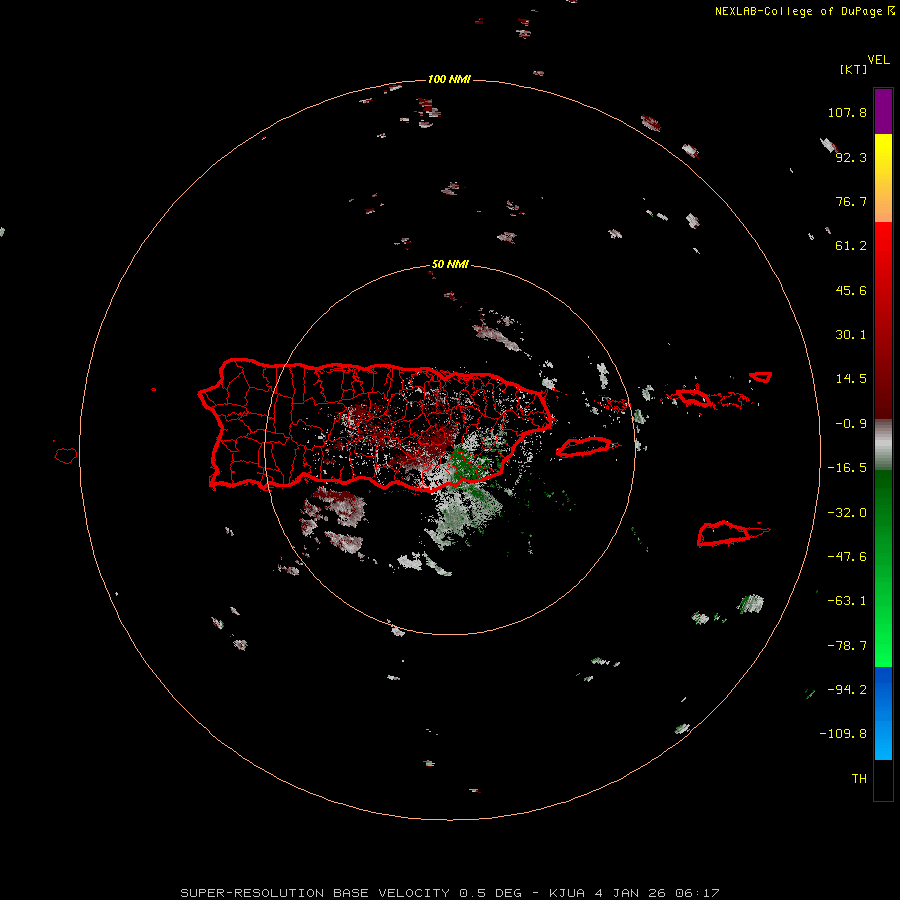The image size is (900, 900).
Task: Click the yellow-orange segment of color bar
Action: tap(883, 178)
